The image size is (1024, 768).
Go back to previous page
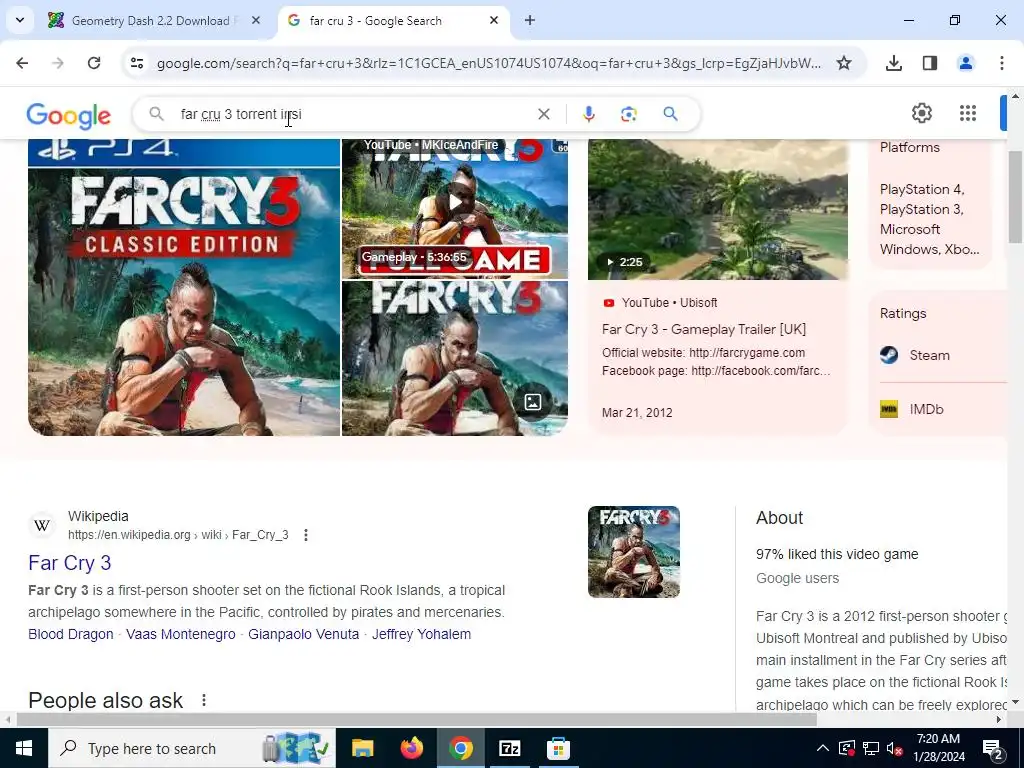coord(22,63)
